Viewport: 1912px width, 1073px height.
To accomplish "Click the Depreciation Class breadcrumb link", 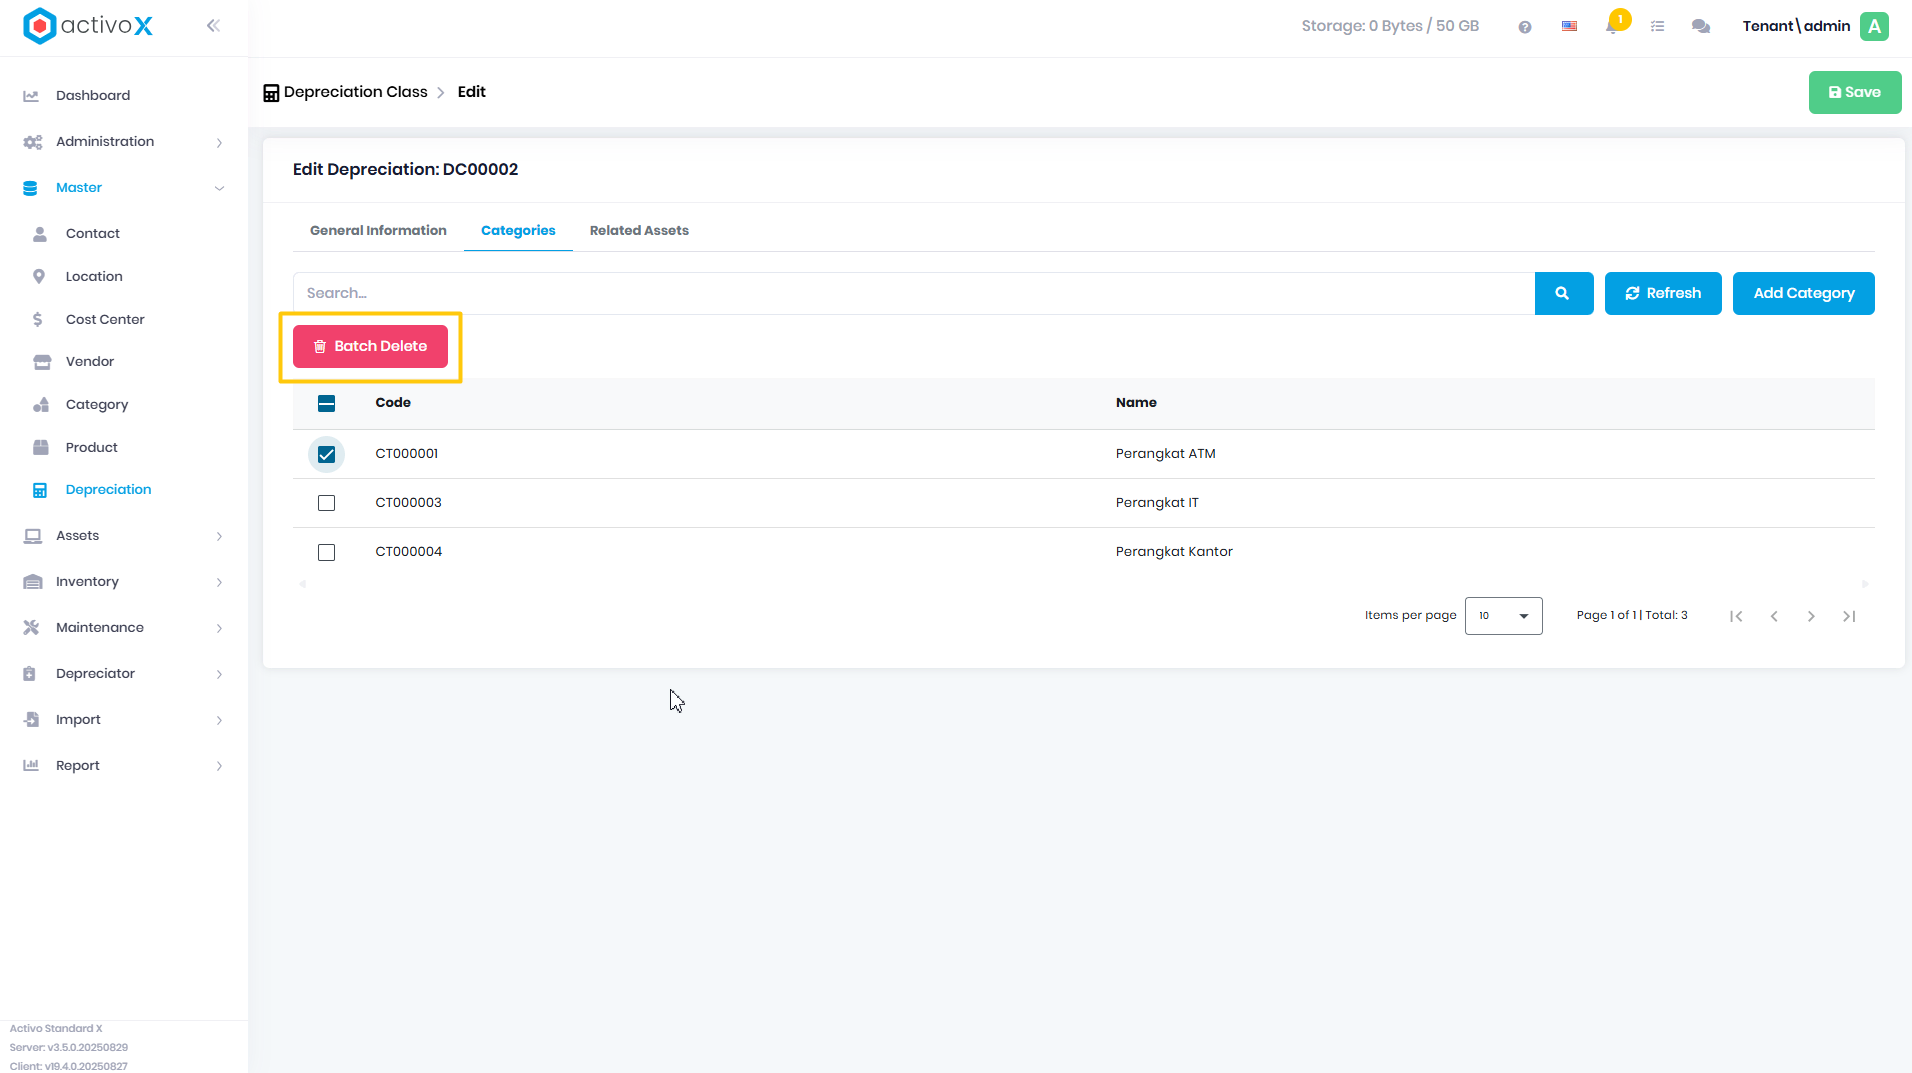I will tap(356, 92).
